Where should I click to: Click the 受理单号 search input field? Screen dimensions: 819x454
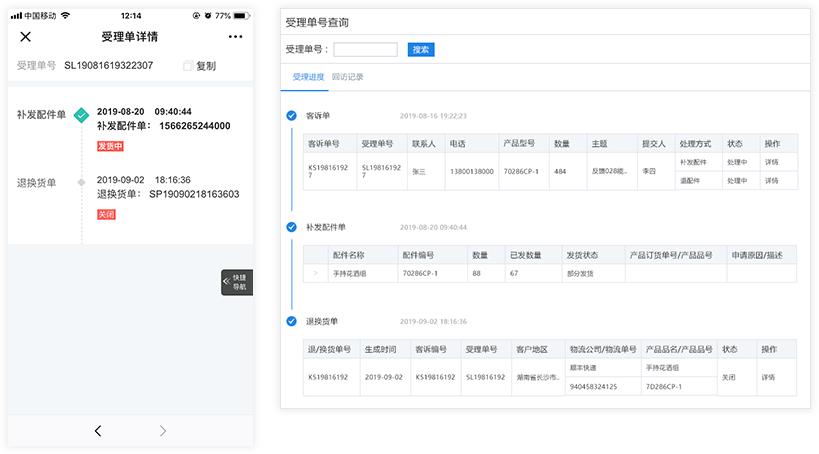pyautogui.click(x=366, y=50)
